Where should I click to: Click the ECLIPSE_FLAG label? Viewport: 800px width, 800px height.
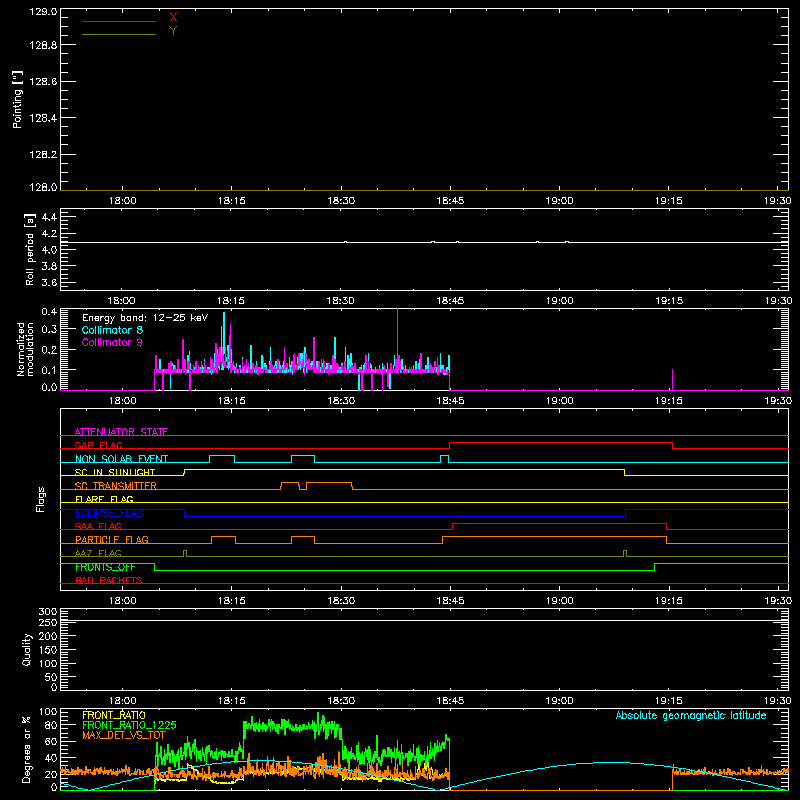[x=109, y=513]
